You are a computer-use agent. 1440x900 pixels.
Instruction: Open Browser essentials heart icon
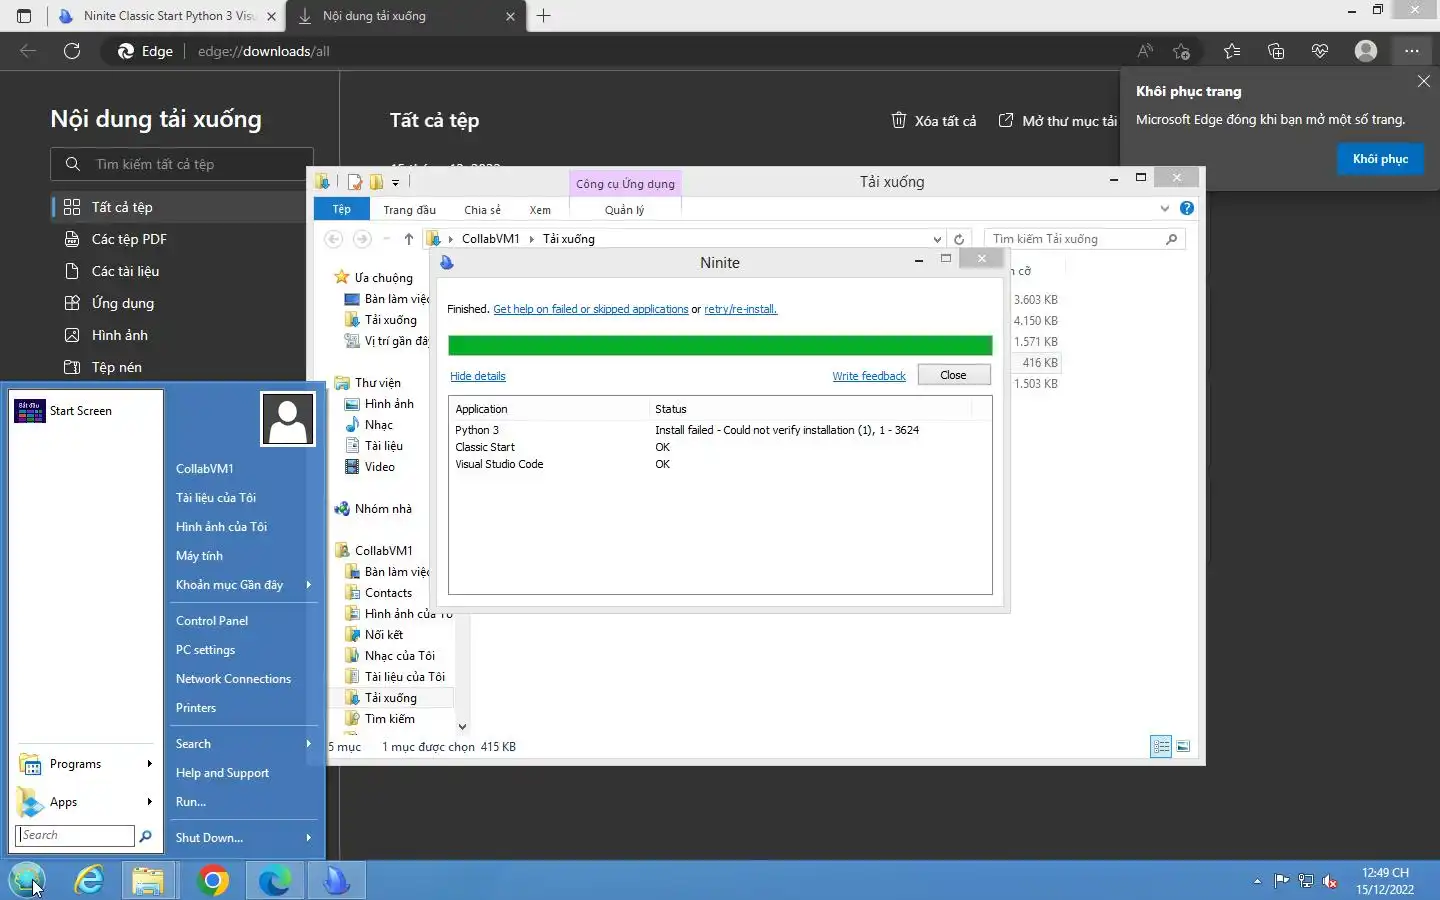[x=1320, y=51]
